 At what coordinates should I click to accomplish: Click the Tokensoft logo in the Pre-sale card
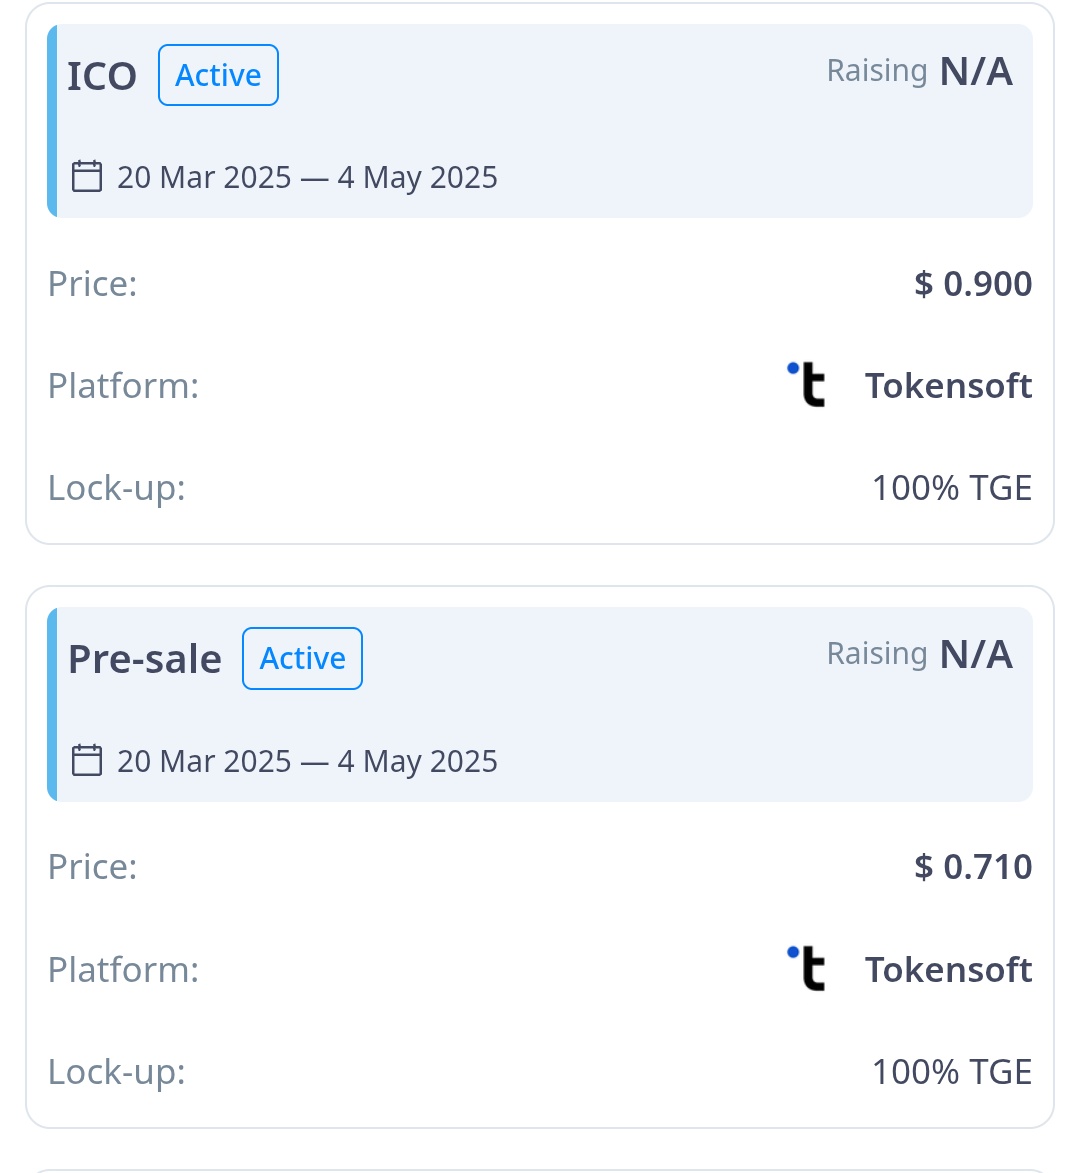pos(806,969)
